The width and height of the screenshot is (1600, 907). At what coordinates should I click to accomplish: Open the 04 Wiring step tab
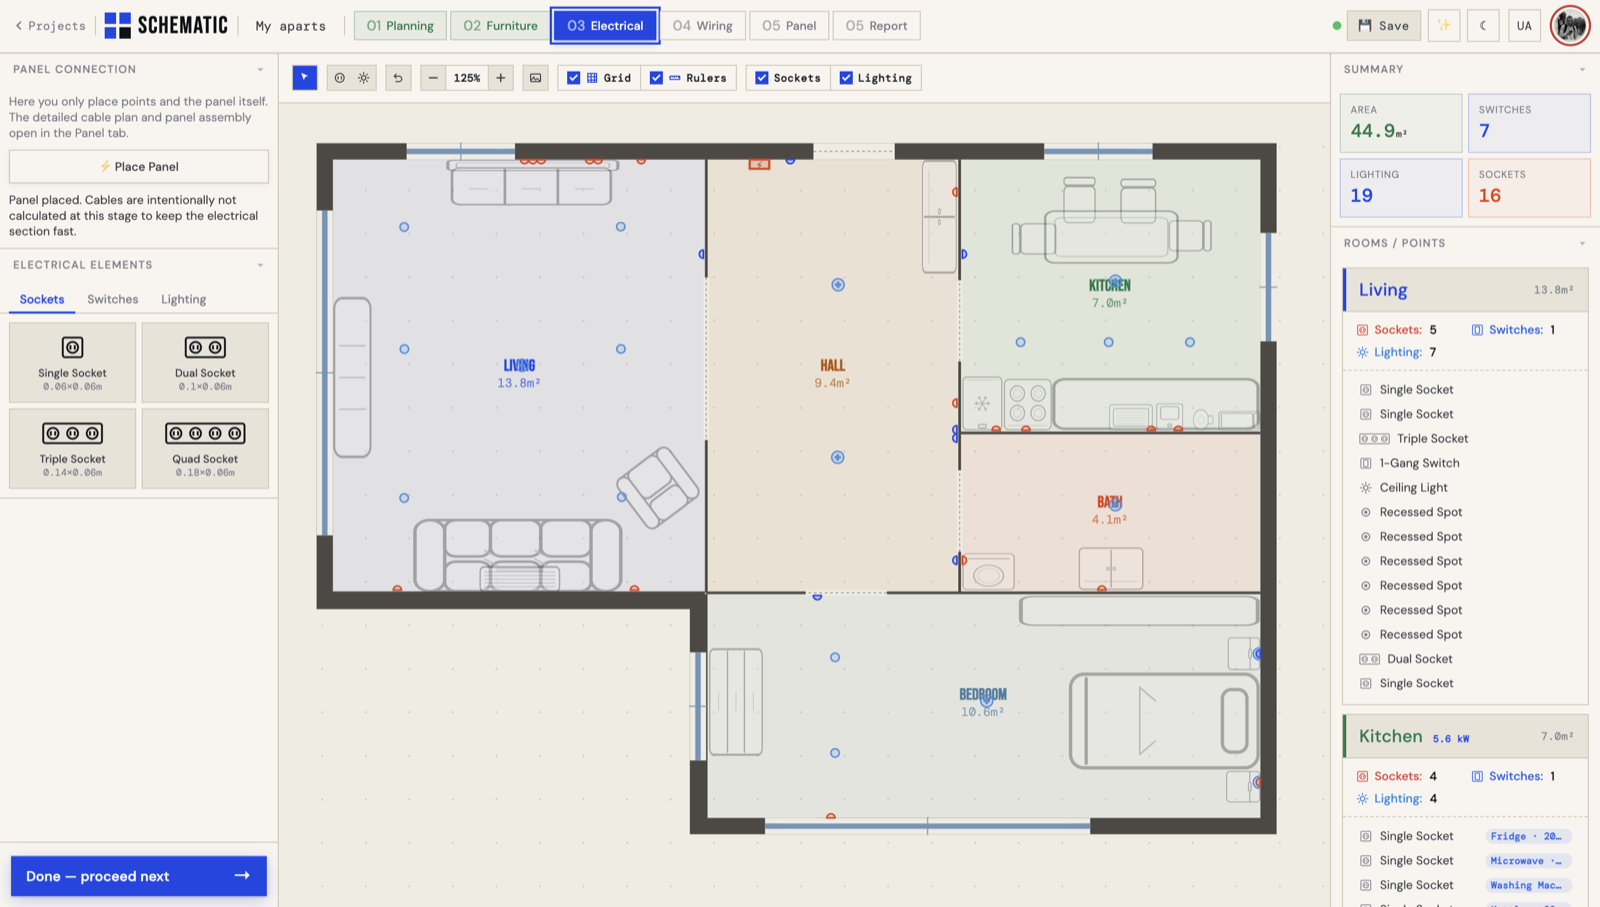pyautogui.click(x=703, y=26)
